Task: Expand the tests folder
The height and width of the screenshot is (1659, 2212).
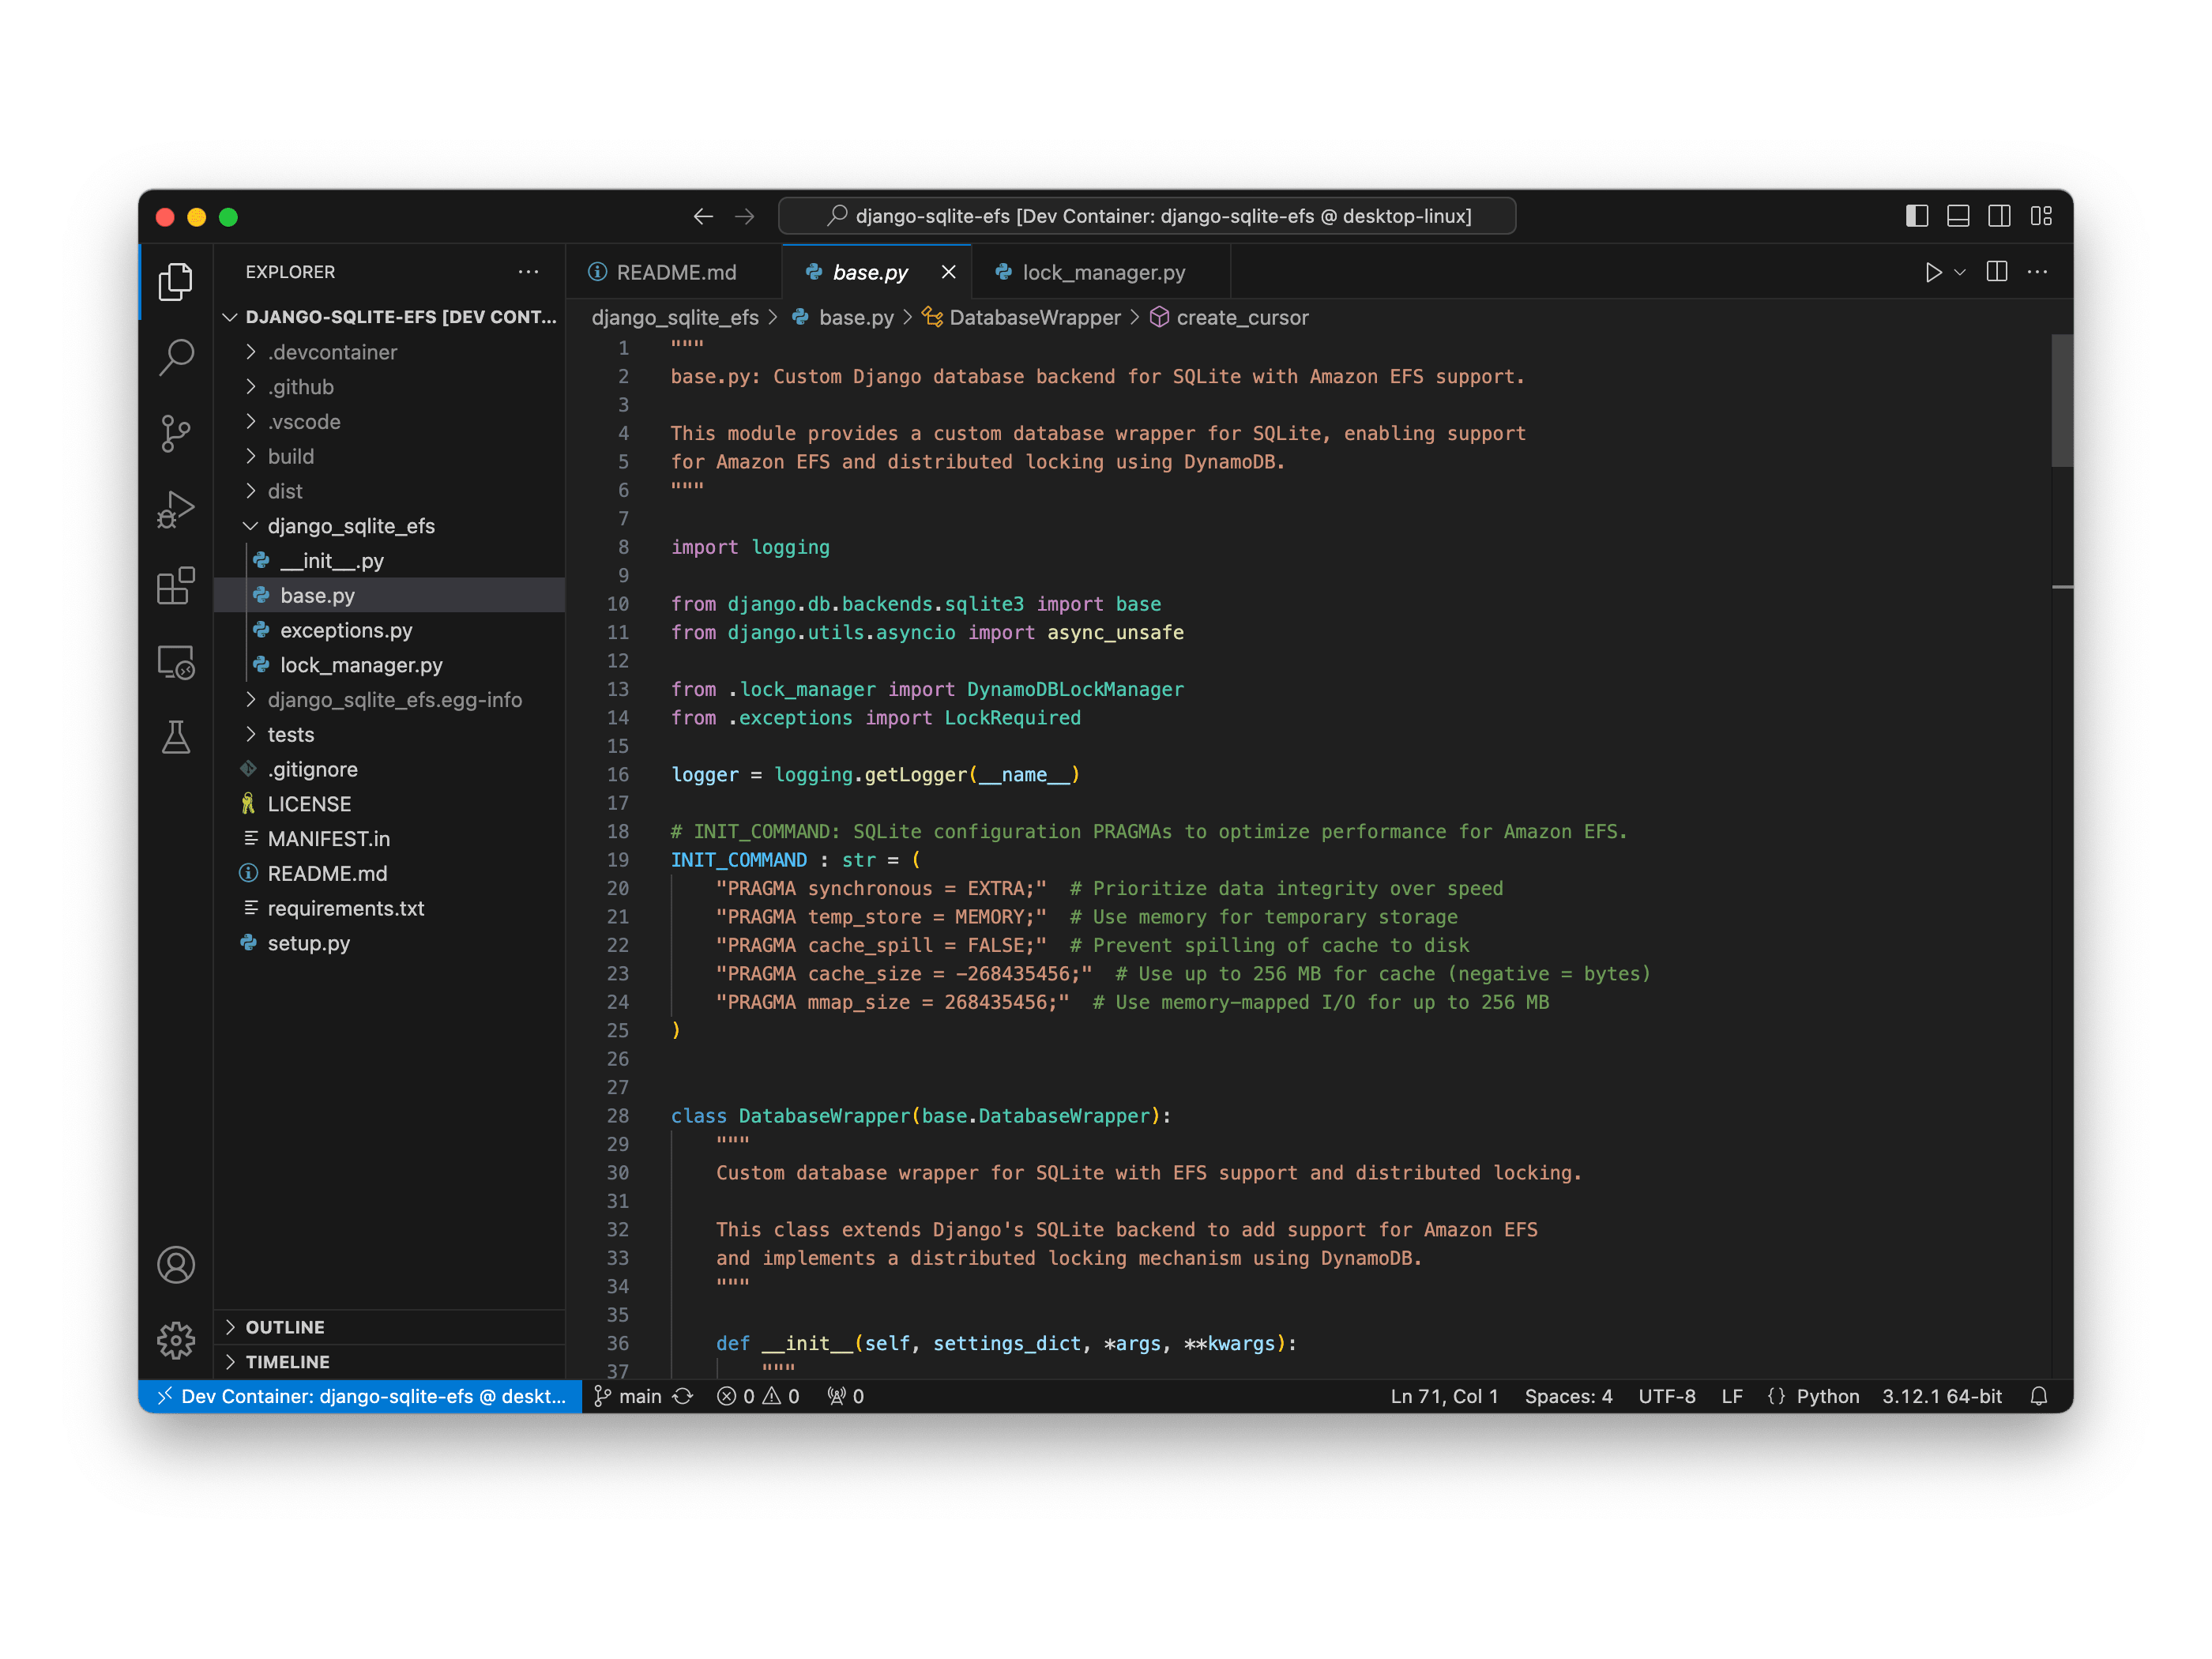Action: pos(390,735)
